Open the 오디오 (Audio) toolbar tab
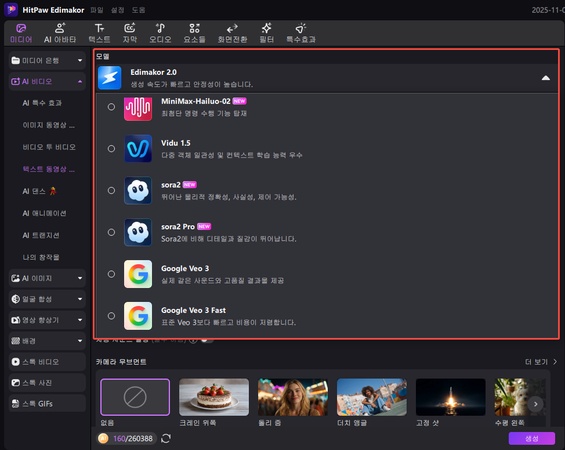This screenshot has width=565, height=450. (160, 33)
